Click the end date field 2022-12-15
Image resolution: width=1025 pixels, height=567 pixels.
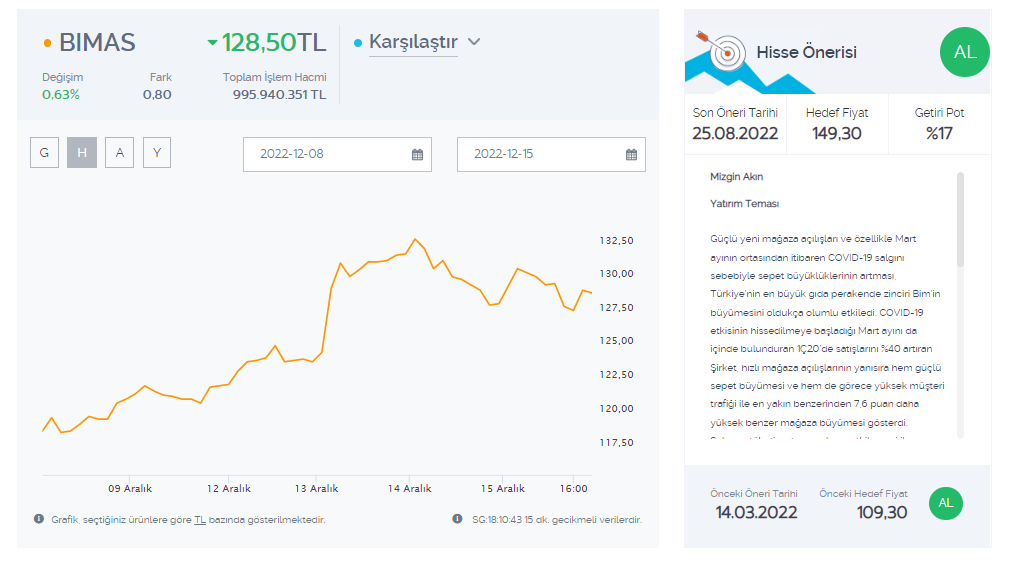click(x=551, y=154)
